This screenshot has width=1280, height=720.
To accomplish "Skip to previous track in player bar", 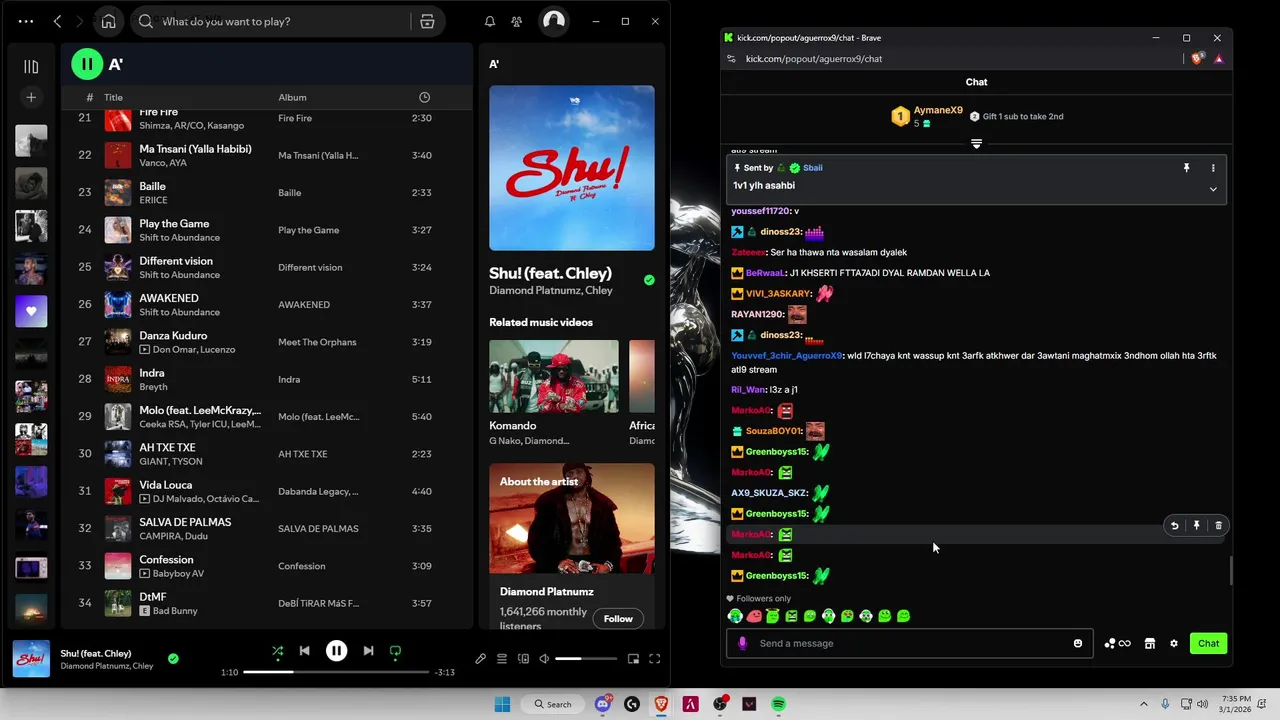I will (x=305, y=651).
